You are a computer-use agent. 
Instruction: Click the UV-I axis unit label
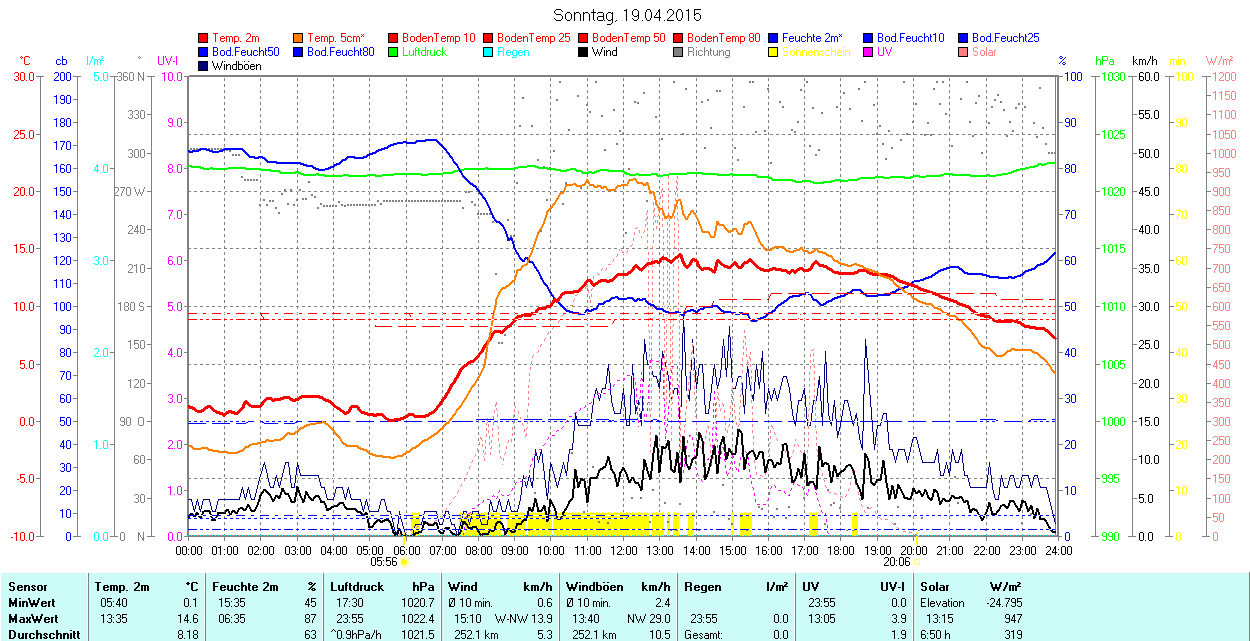(x=167, y=61)
